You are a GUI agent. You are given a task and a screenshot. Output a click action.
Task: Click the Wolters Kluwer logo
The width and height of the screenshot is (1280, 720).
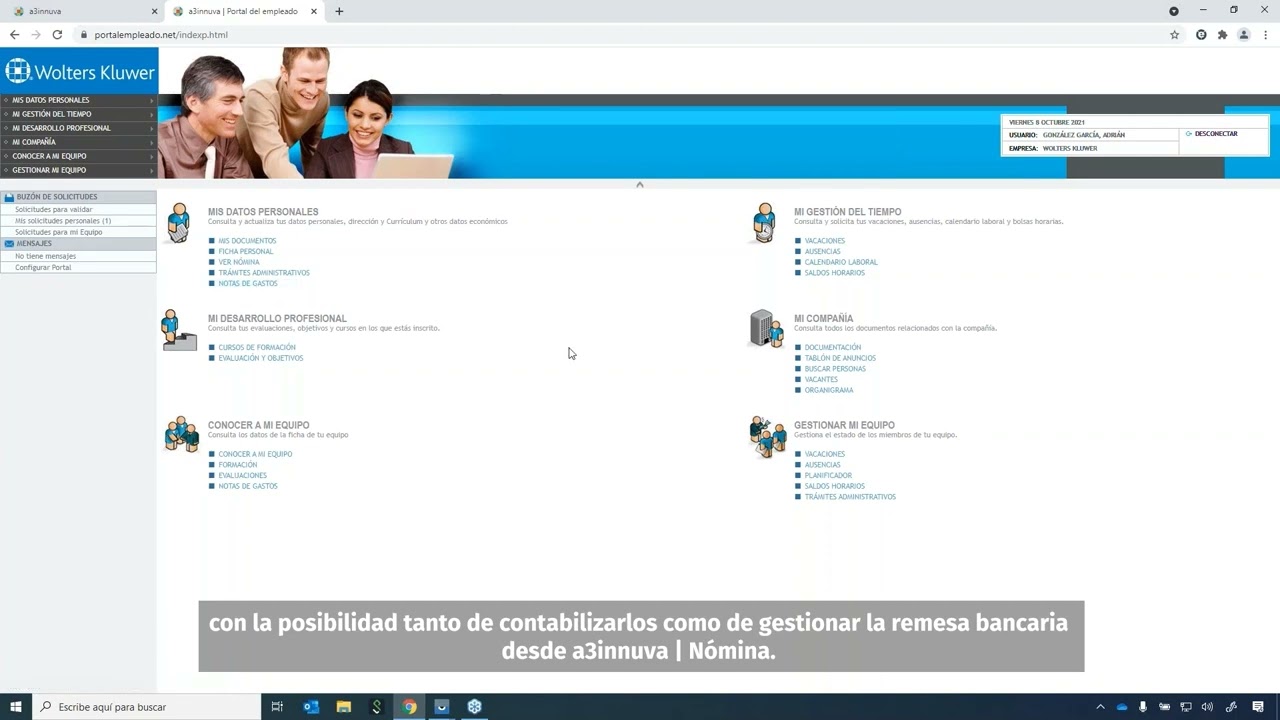click(x=79, y=72)
